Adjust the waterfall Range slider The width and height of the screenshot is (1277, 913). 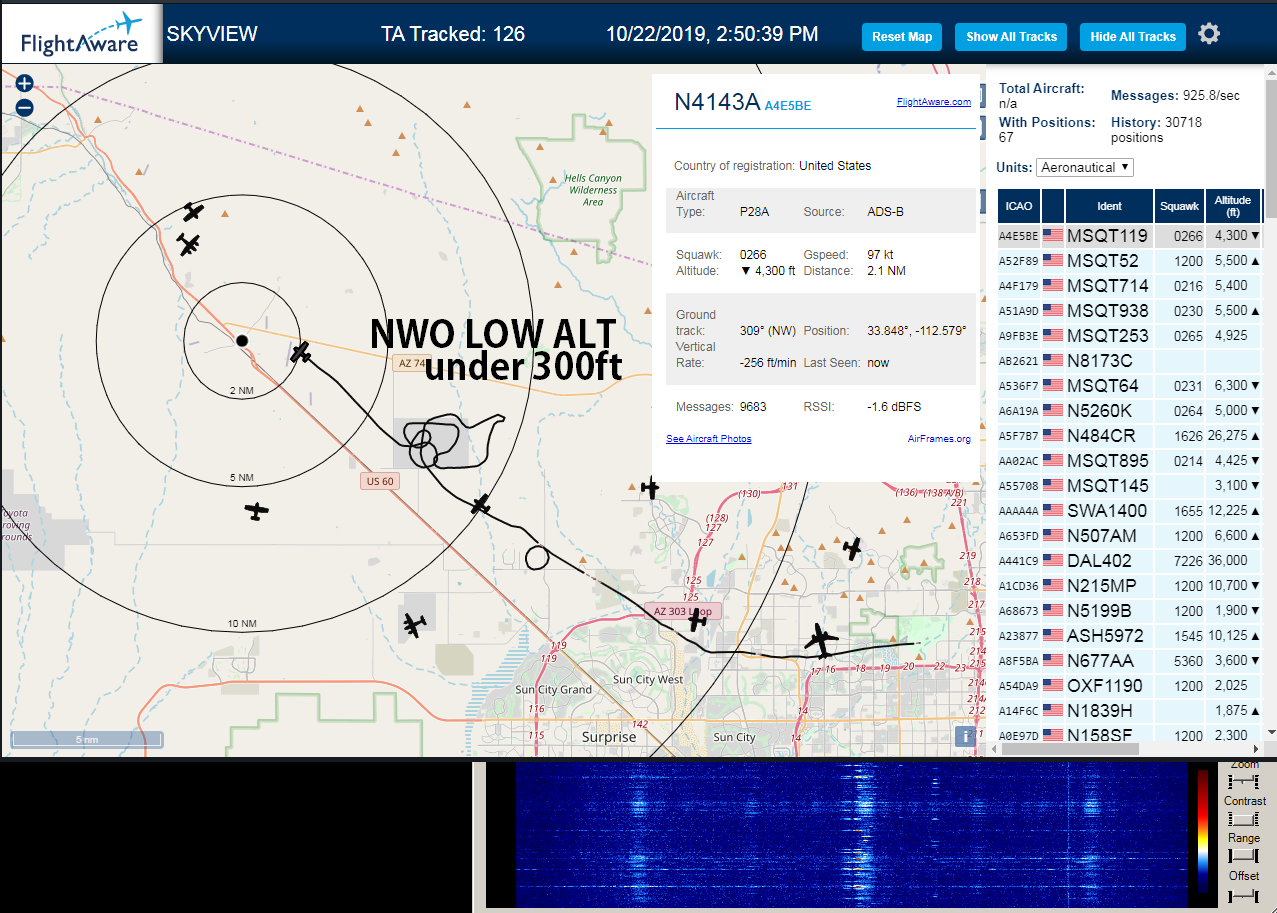[x=1244, y=856]
